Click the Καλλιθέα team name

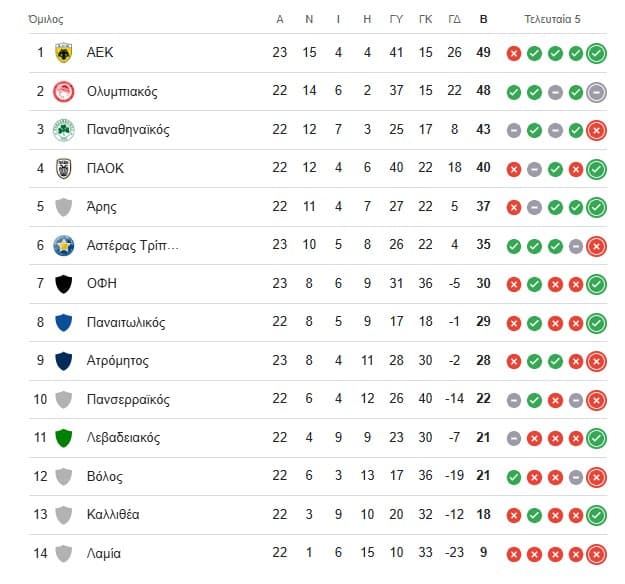coord(113,514)
